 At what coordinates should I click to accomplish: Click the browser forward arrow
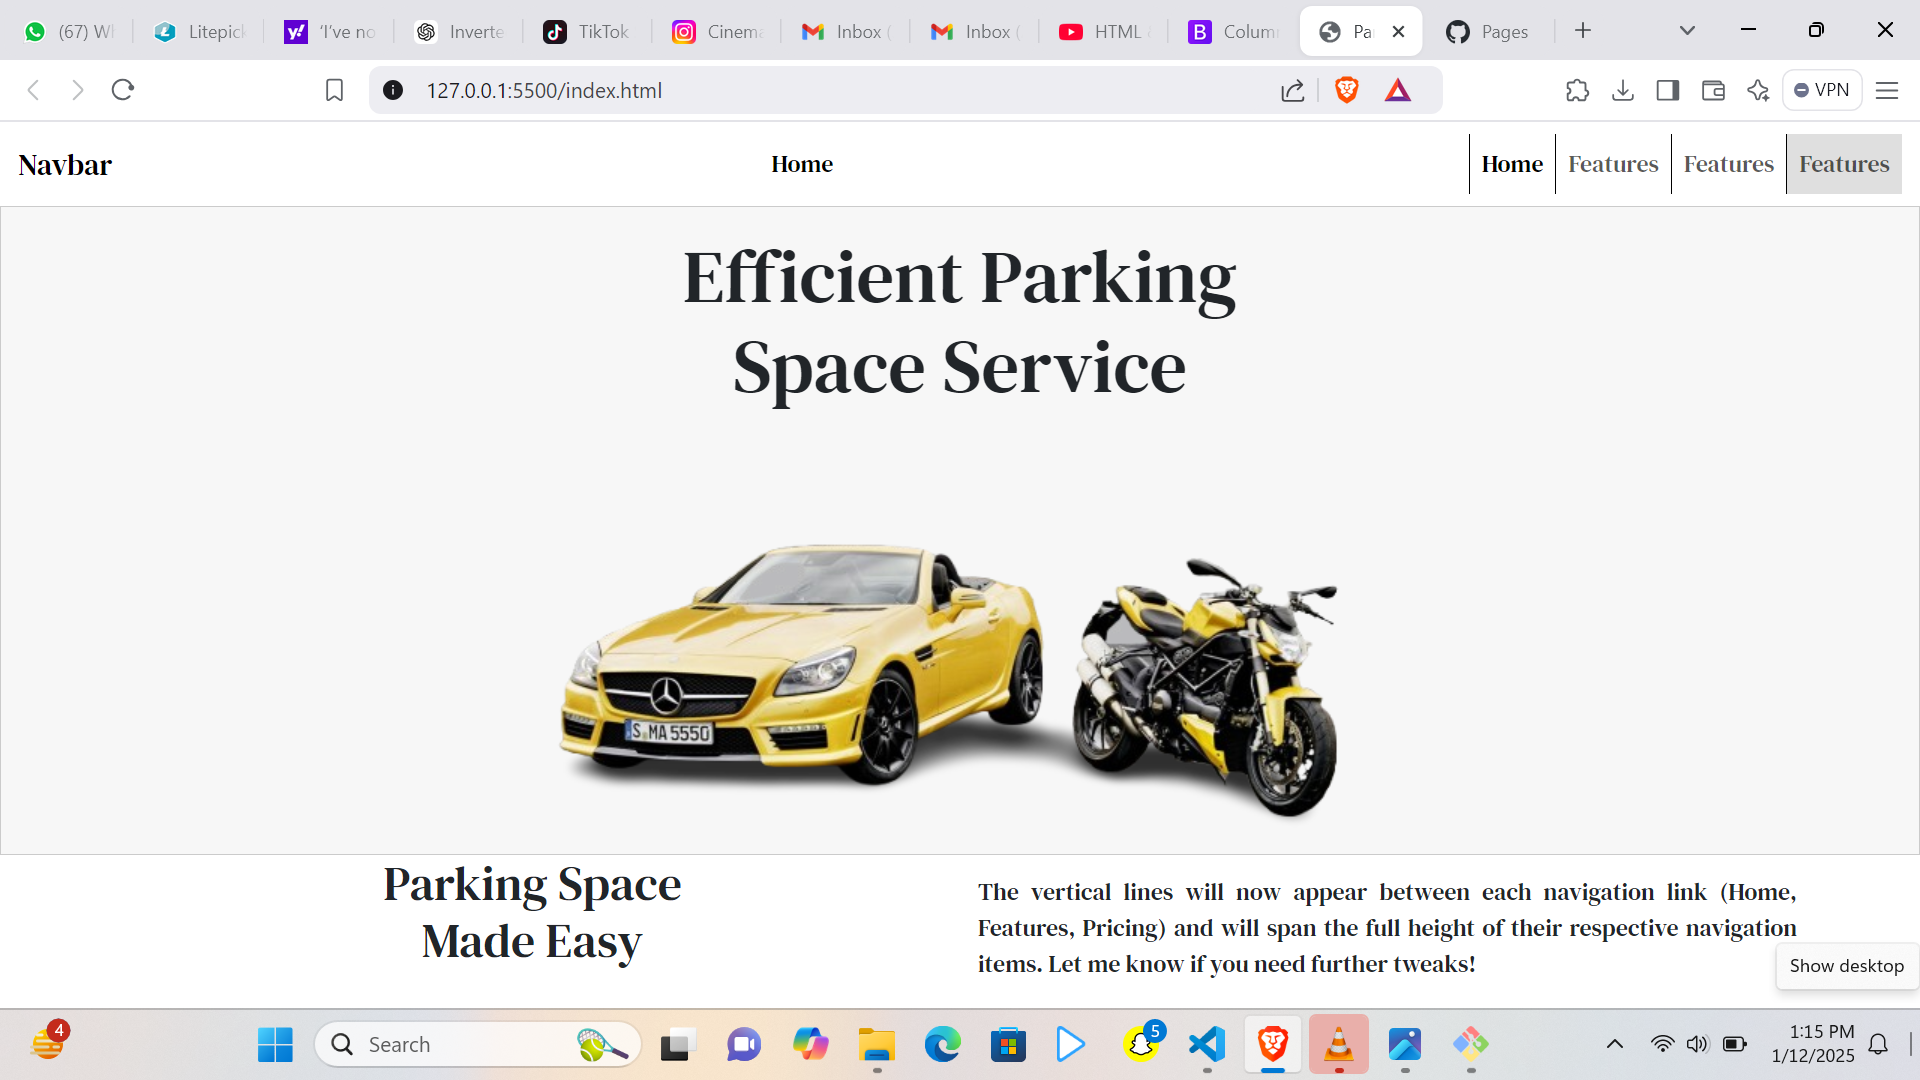pyautogui.click(x=77, y=90)
